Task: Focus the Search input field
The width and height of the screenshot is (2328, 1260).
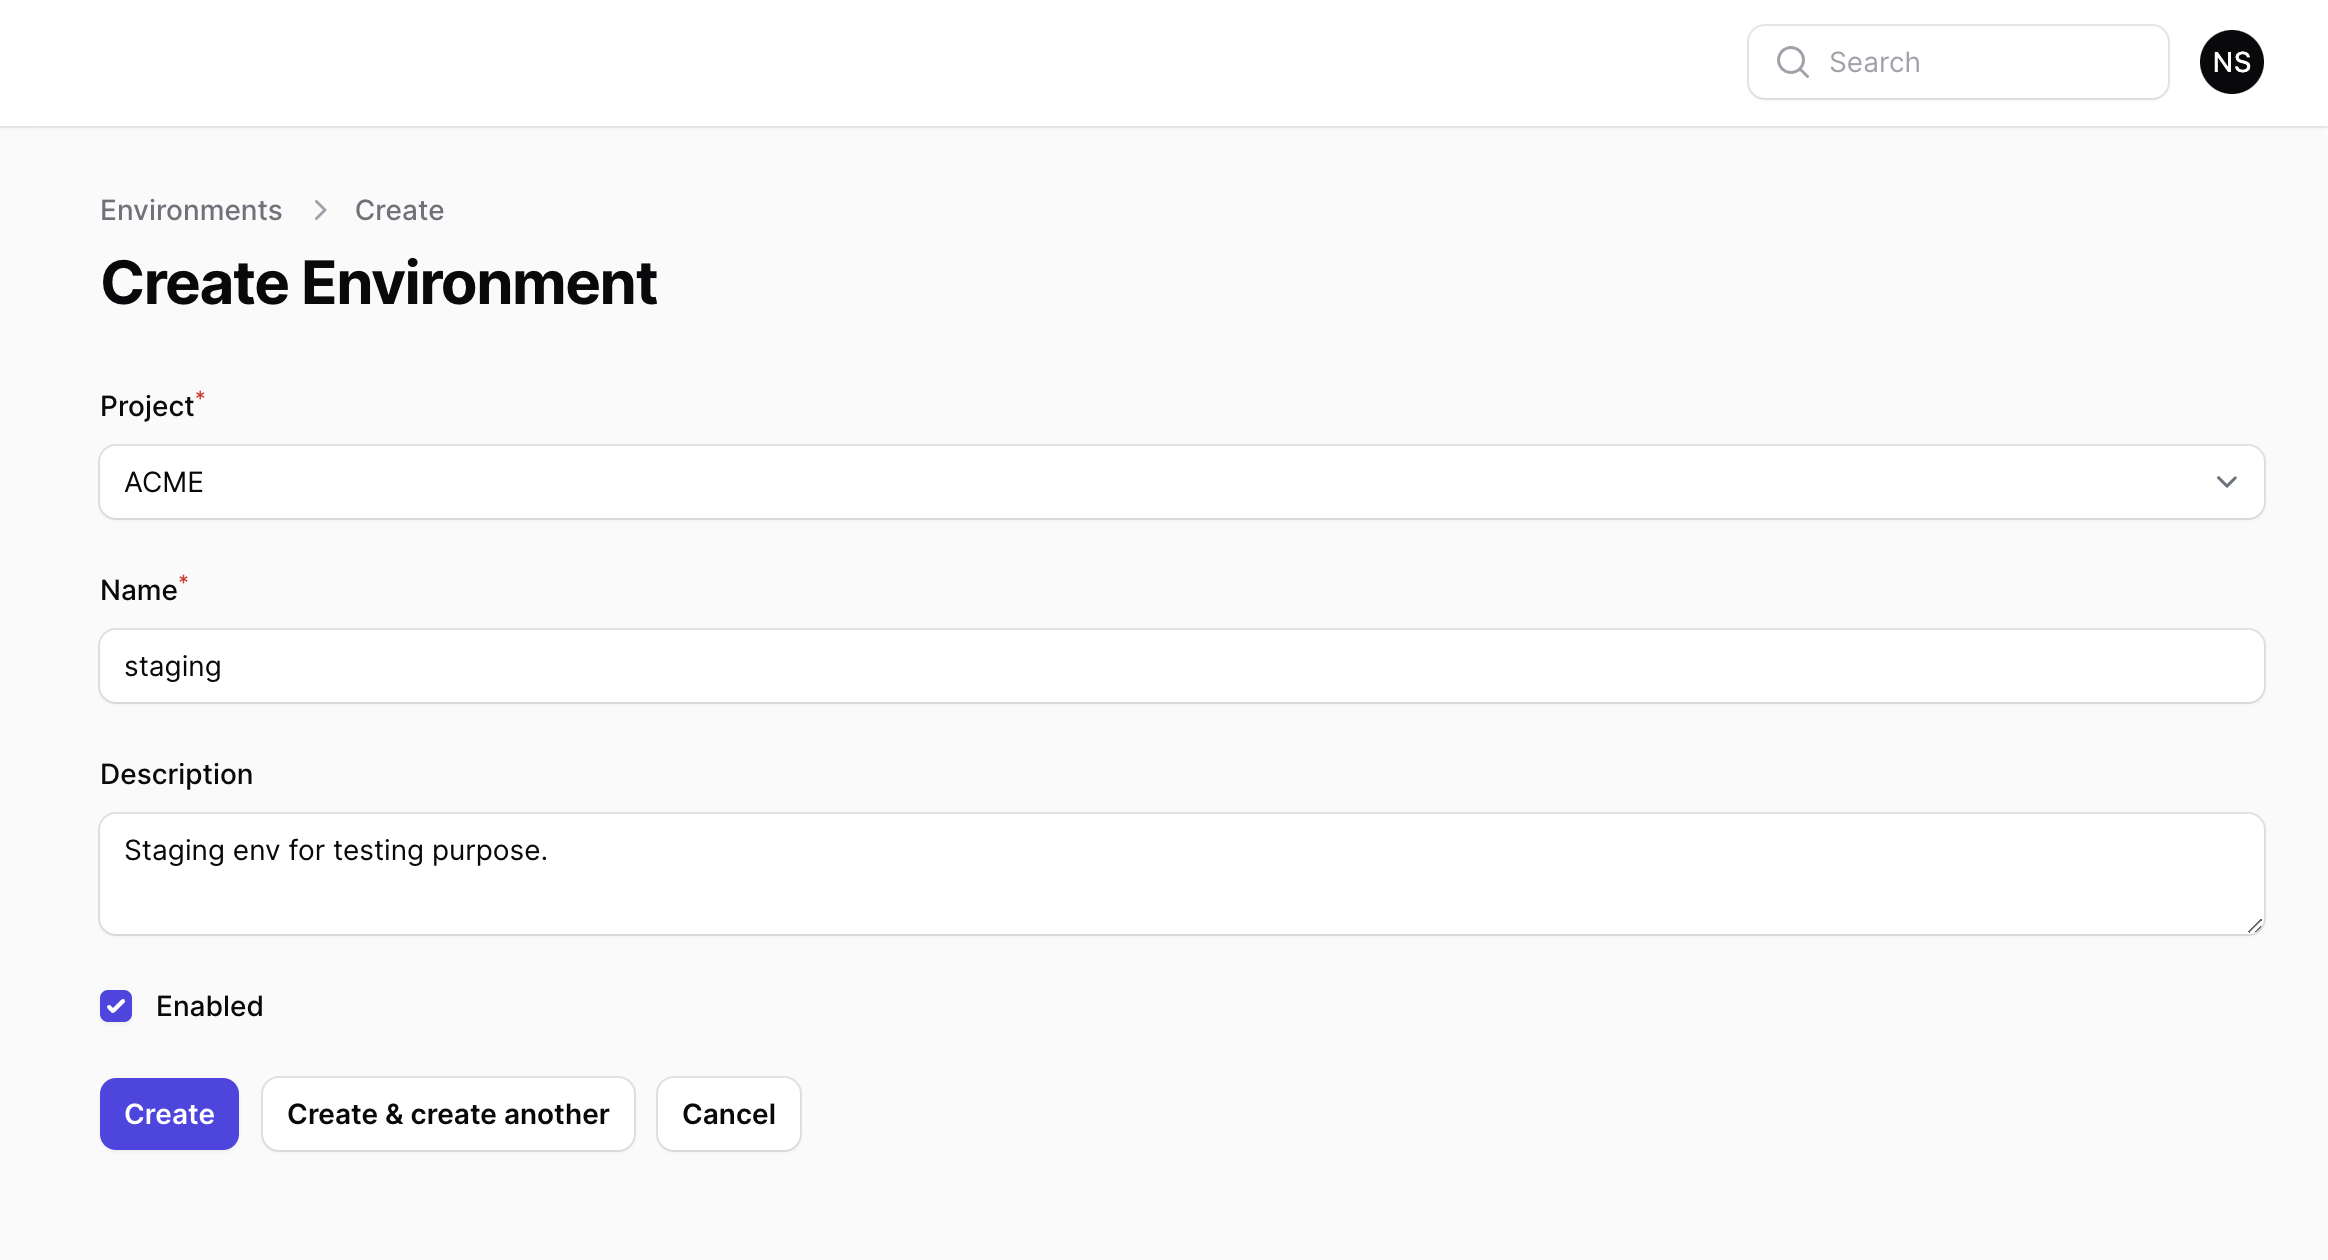Action: pos(1958,62)
